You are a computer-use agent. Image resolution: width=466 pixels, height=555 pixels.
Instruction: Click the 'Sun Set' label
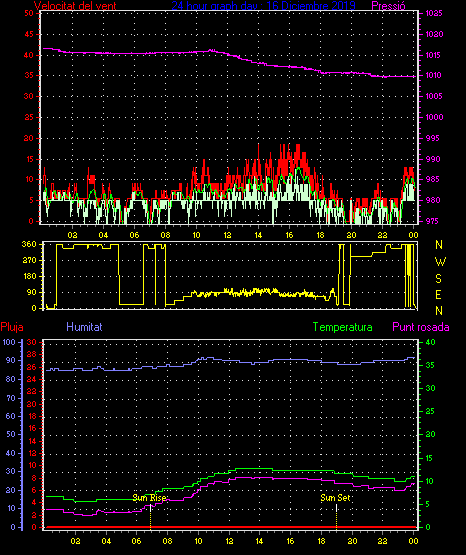(335, 498)
